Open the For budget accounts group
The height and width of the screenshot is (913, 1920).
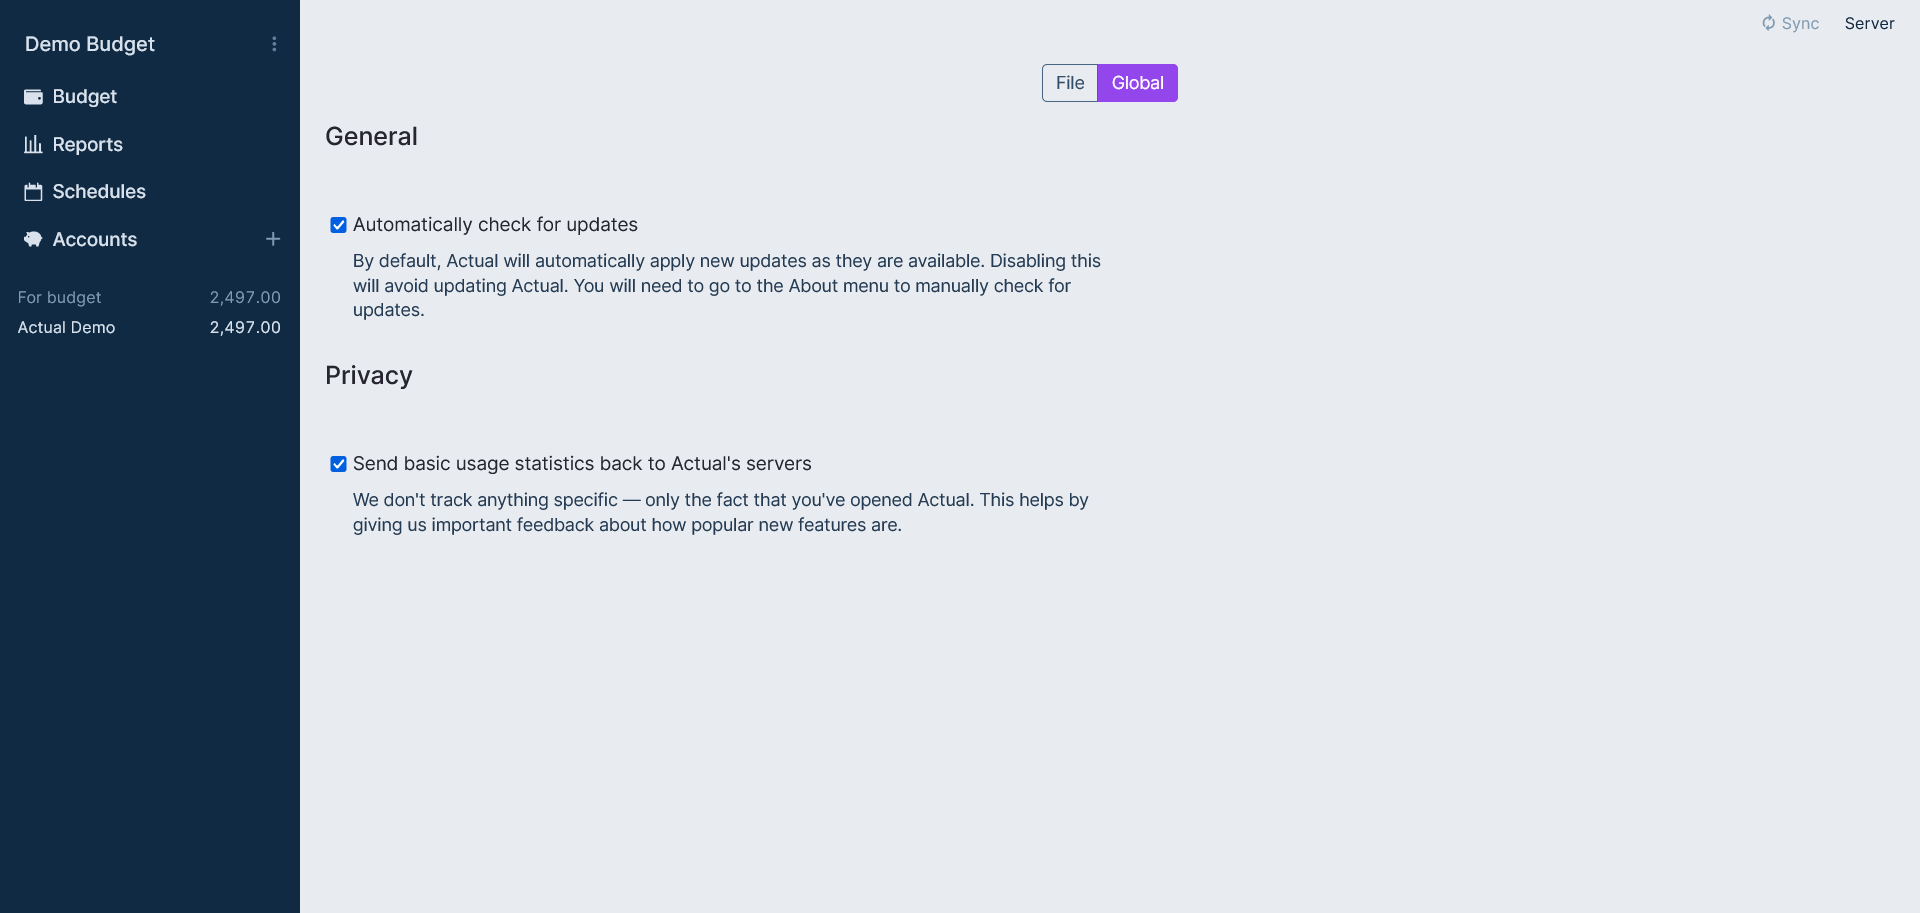(60, 297)
